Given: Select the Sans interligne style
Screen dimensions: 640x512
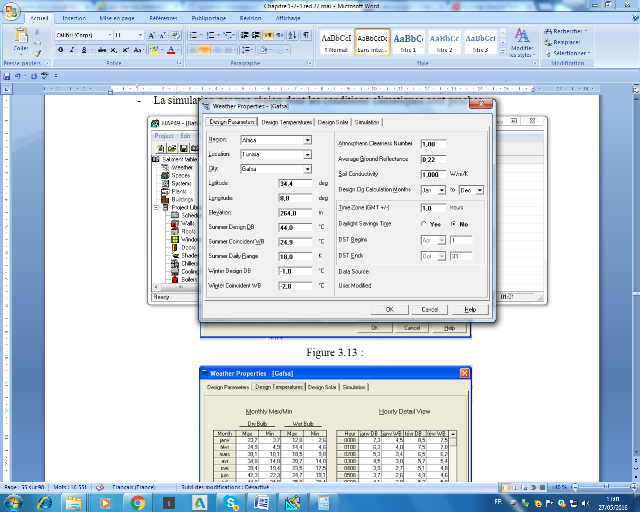Looking at the screenshot, I should click(372, 40).
